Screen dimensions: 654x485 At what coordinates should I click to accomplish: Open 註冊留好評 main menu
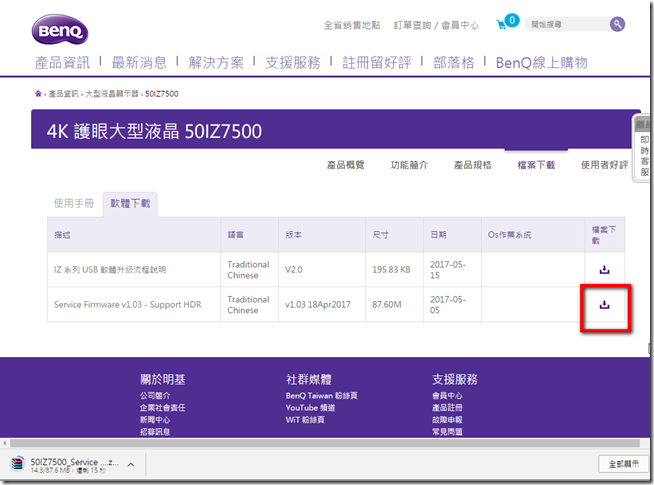(377, 63)
